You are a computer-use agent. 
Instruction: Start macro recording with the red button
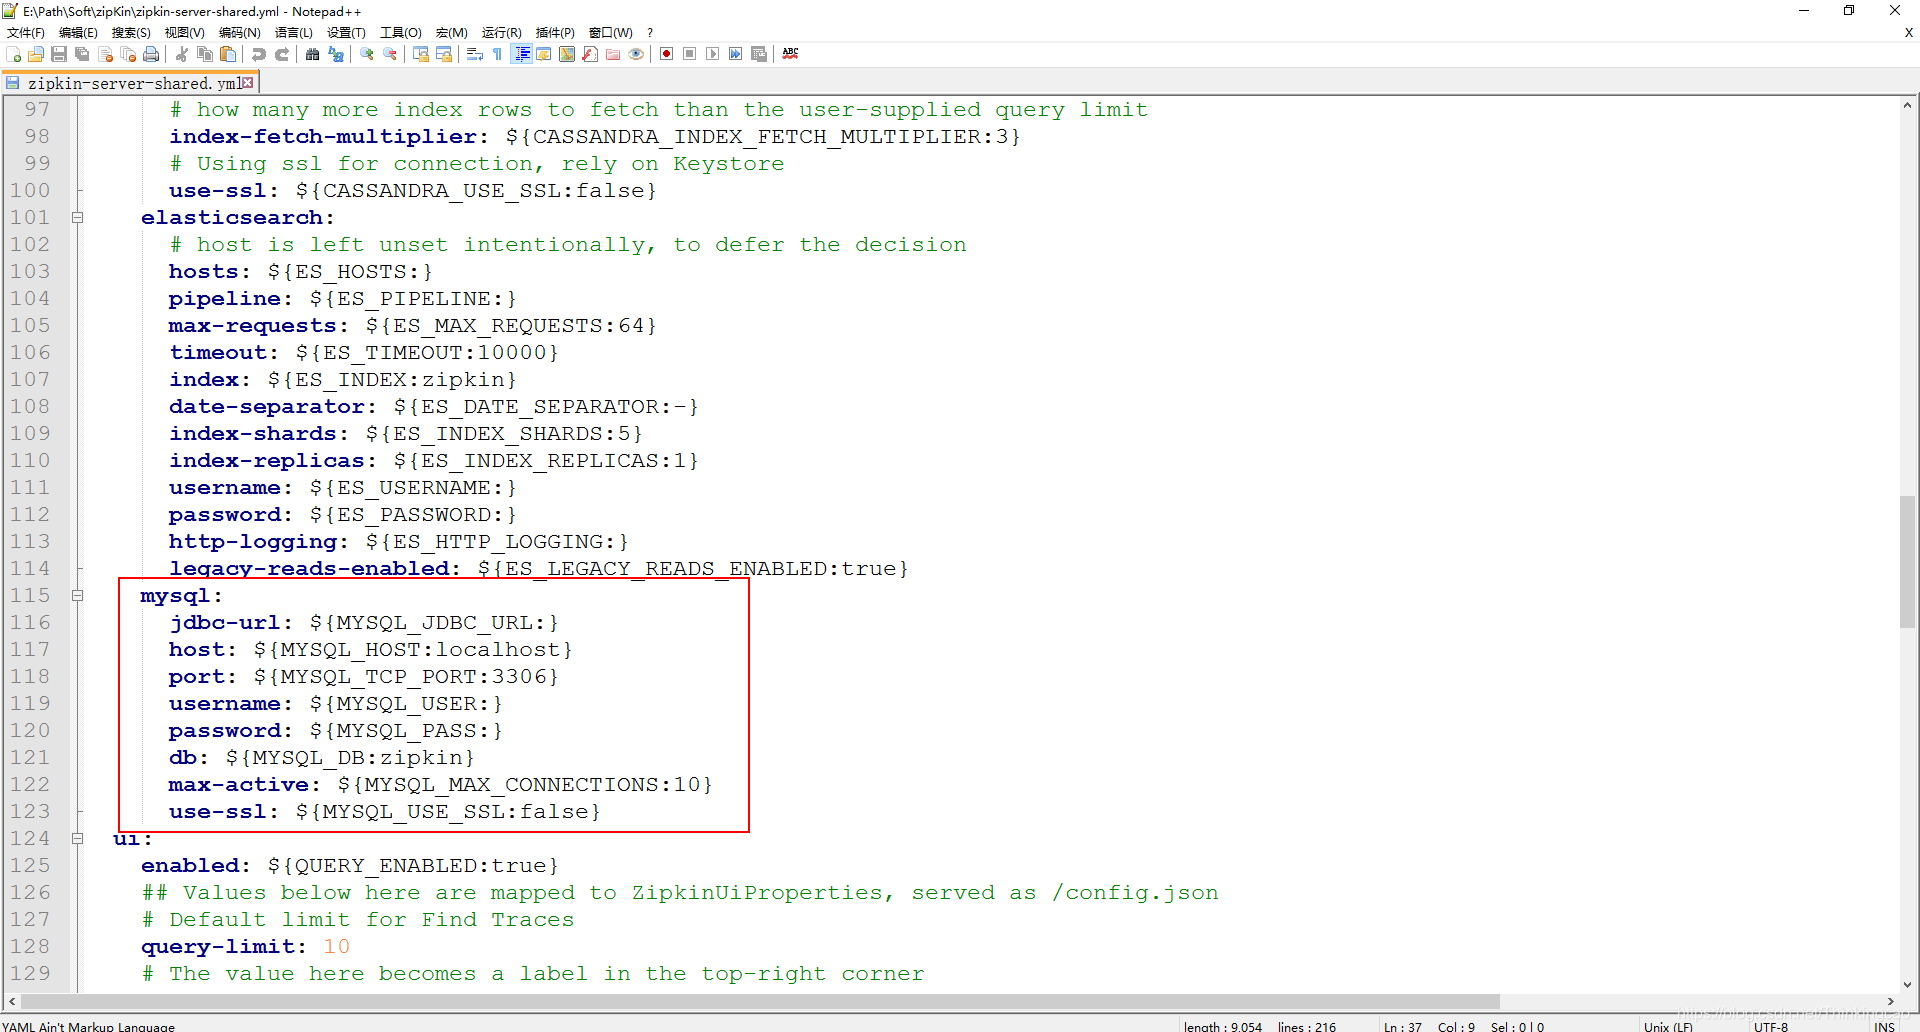point(667,54)
